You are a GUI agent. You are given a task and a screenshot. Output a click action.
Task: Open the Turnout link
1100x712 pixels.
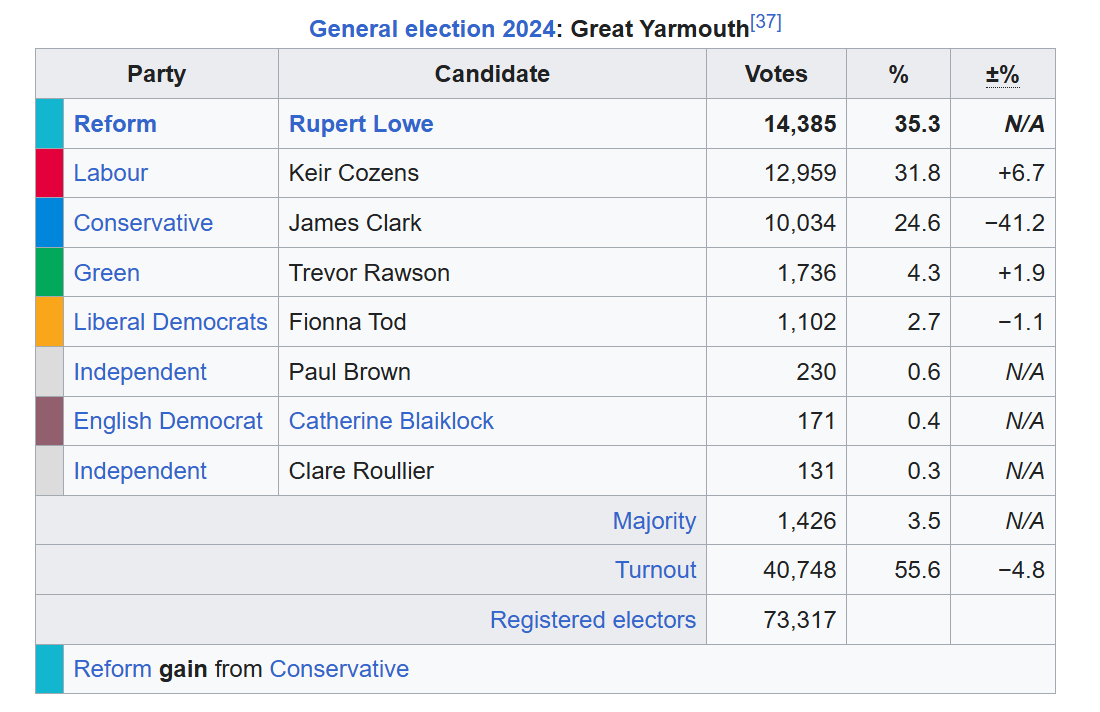(655, 570)
